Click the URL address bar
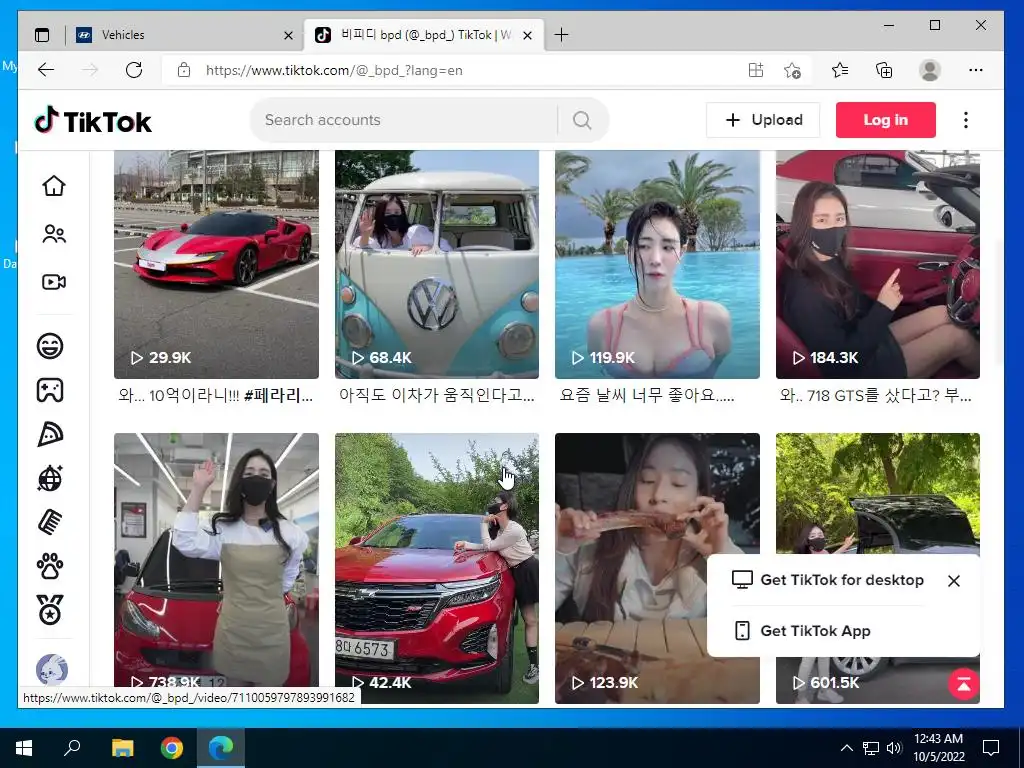The image size is (1024, 768). (470, 70)
